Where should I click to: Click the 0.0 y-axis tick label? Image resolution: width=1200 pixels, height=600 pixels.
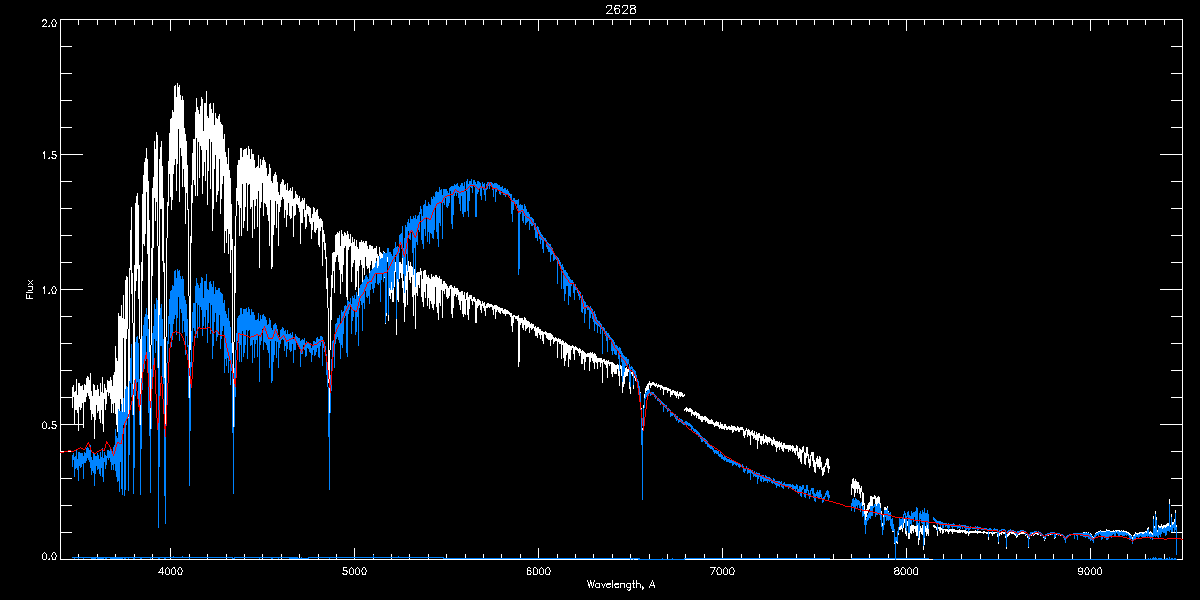coord(48,556)
